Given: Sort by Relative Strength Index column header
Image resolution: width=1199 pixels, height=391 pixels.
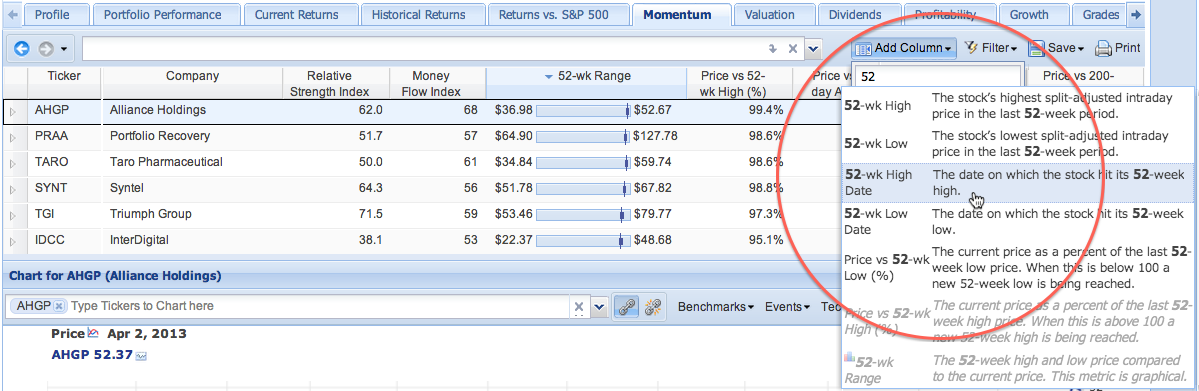Looking at the screenshot, I should point(336,83).
